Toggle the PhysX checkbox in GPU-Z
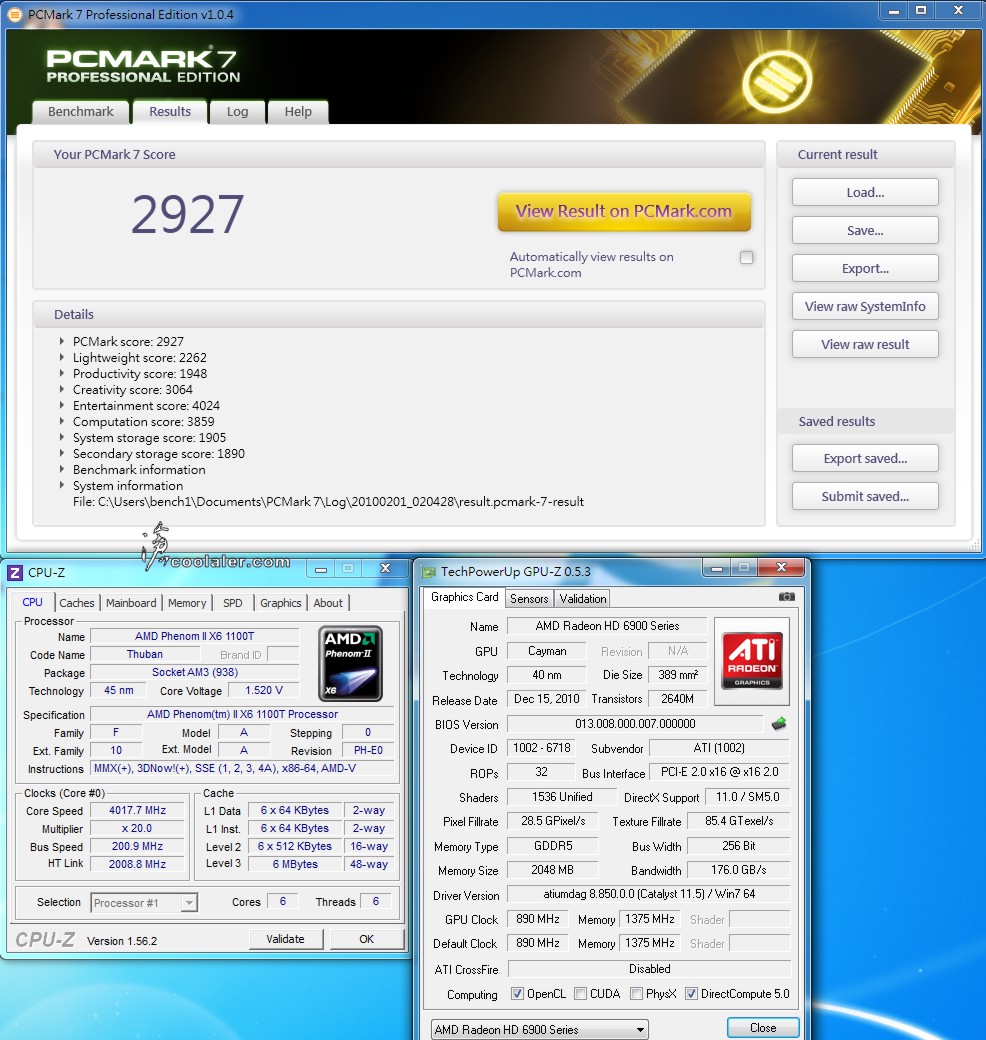 tap(637, 994)
